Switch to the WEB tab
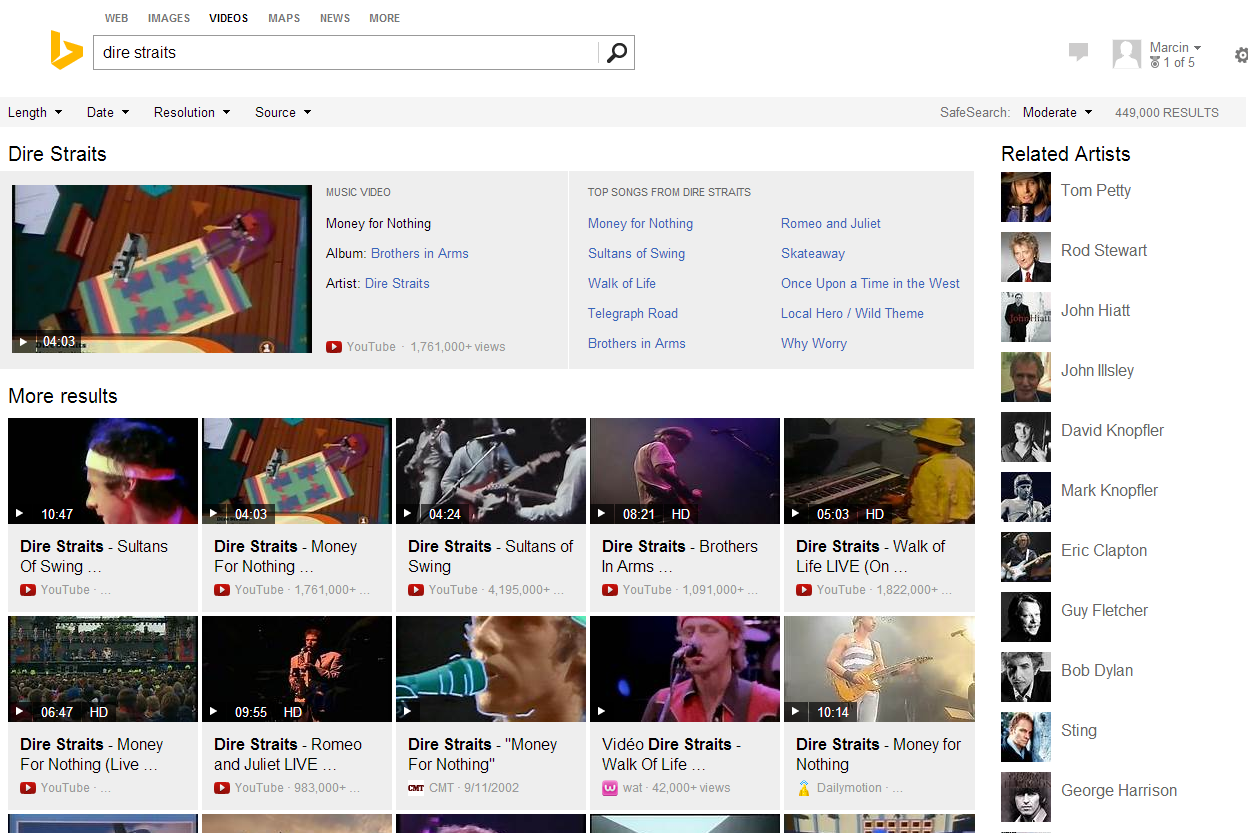 (116, 18)
